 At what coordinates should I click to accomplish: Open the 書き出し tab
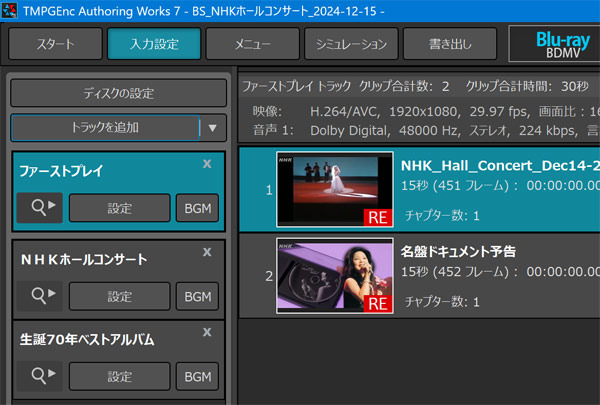click(450, 44)
